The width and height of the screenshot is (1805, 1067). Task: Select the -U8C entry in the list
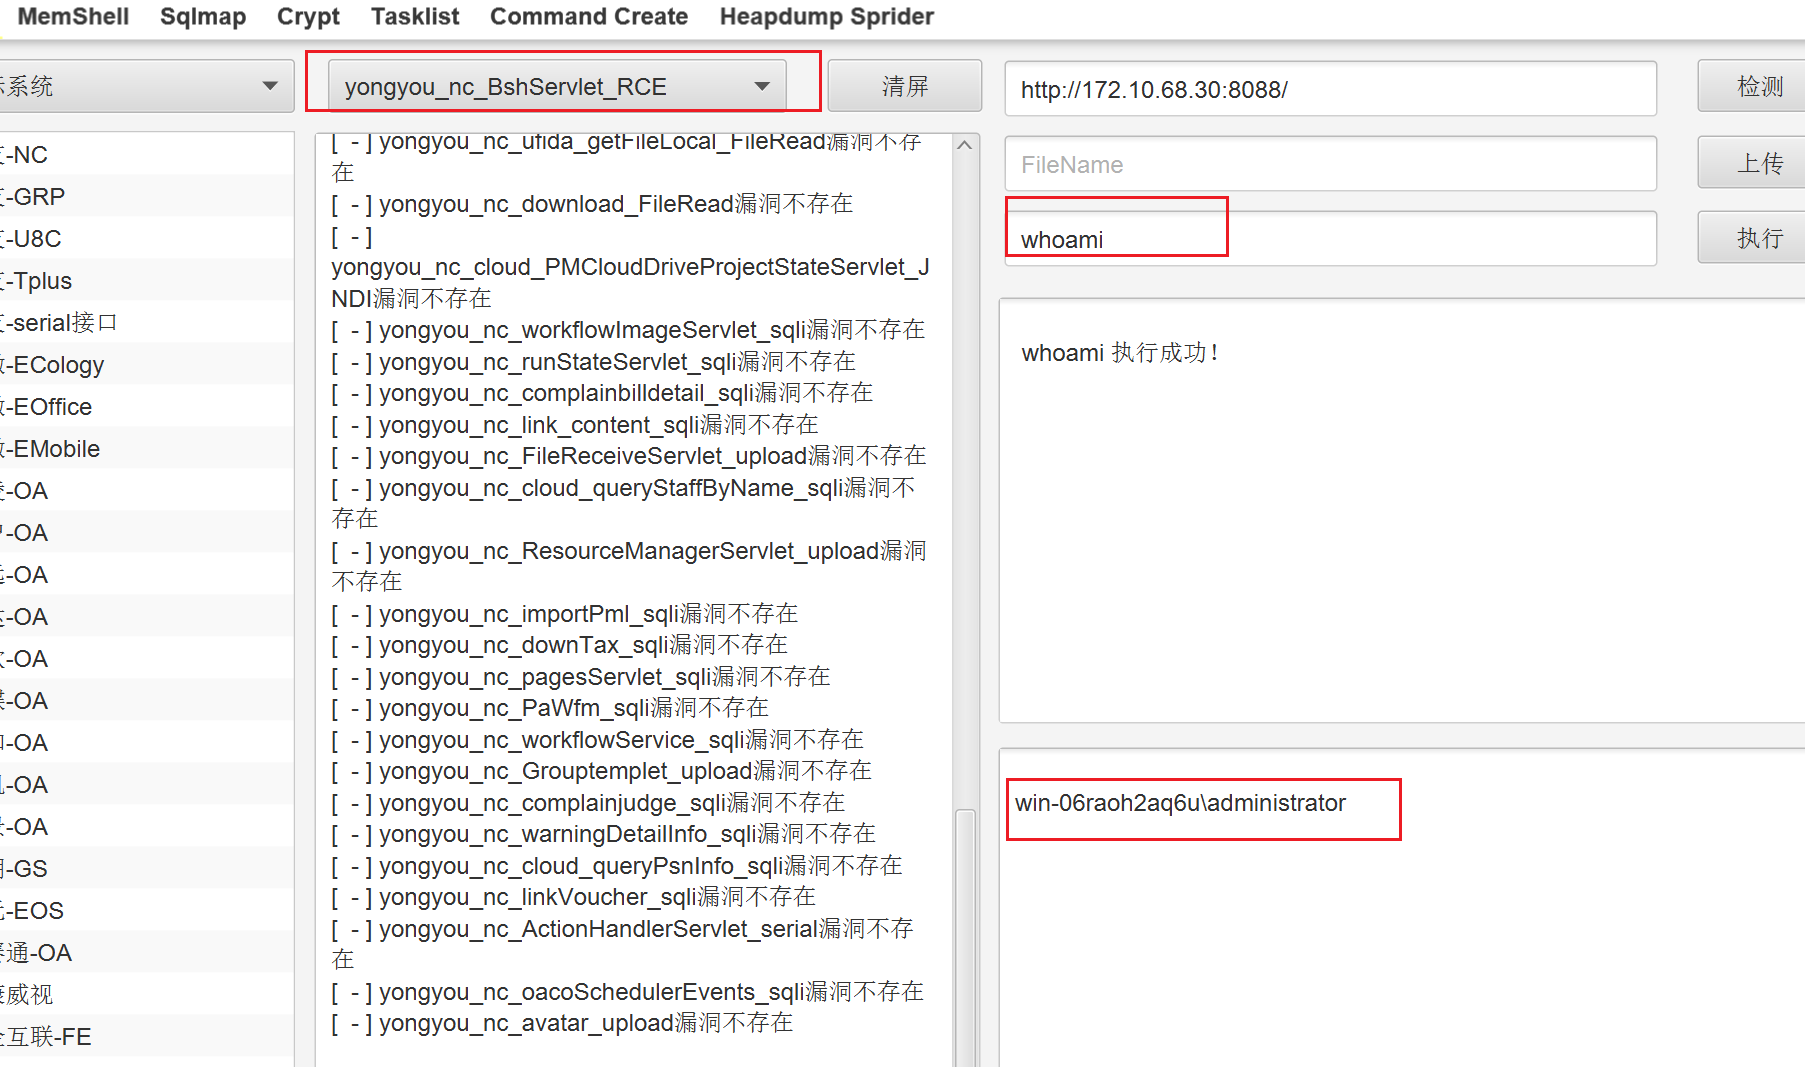coord(147,239)
